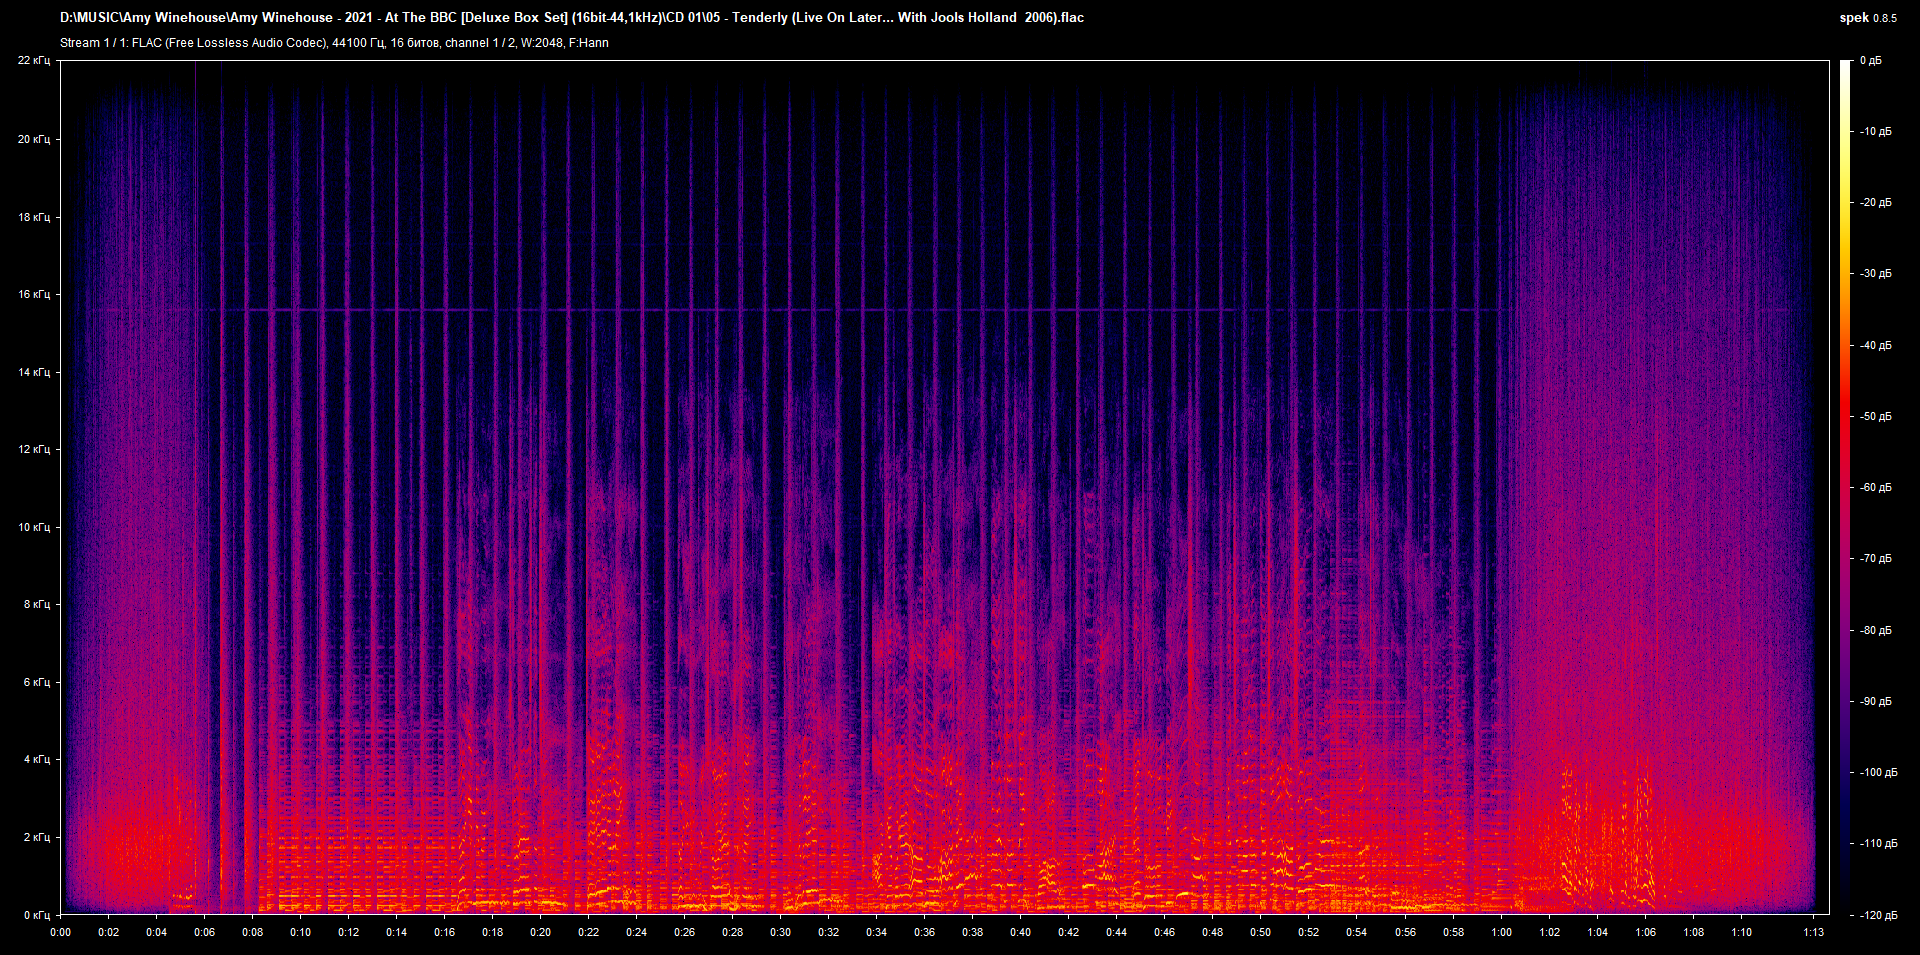Click the 0 дБ top scale label
This screenshot has height=955, width=1920.
1870,61
